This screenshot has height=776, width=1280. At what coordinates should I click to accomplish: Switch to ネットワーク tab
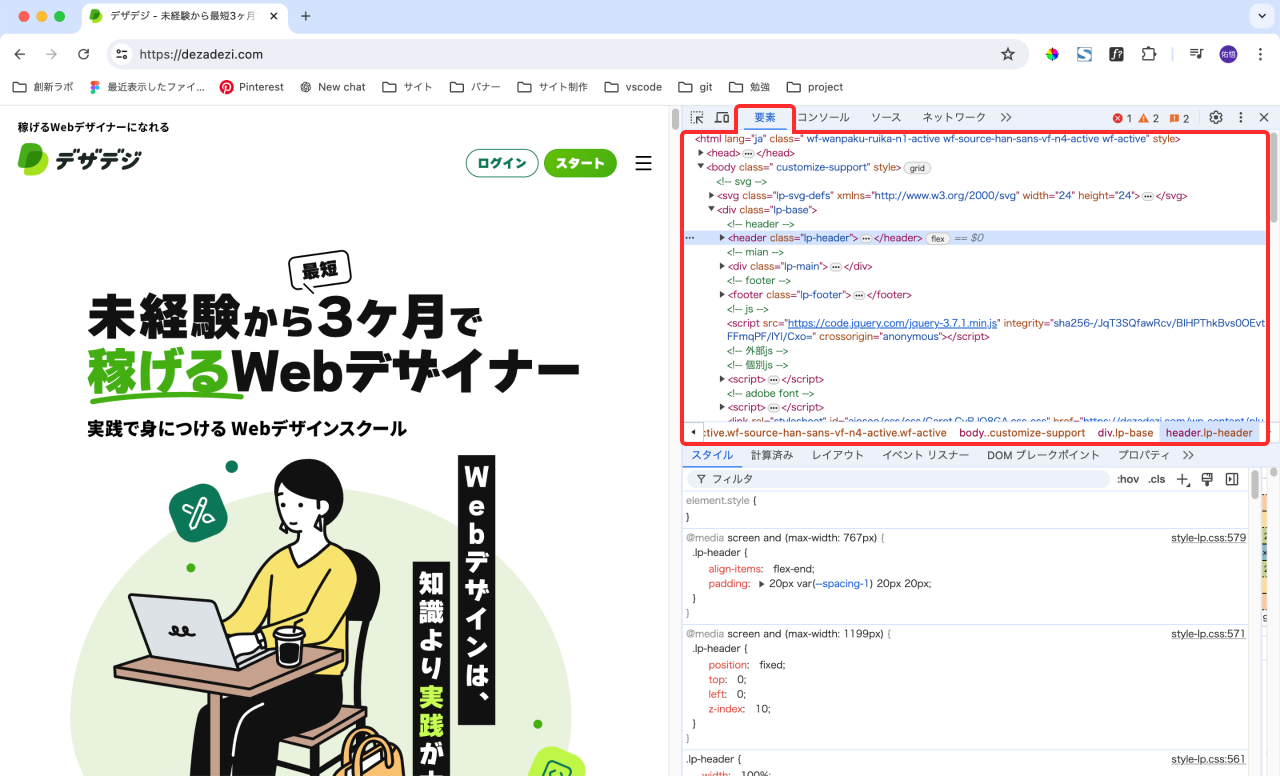pos(954,118)
